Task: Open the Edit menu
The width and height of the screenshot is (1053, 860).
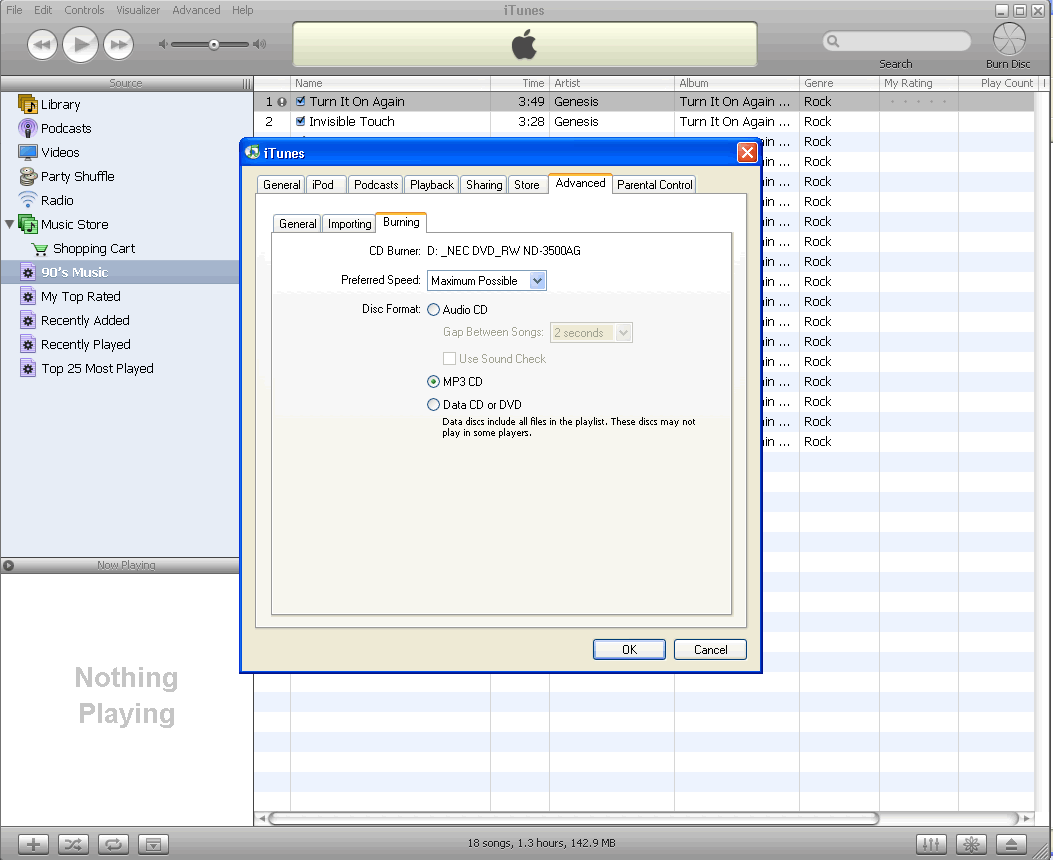Action: tap(43, 10)
